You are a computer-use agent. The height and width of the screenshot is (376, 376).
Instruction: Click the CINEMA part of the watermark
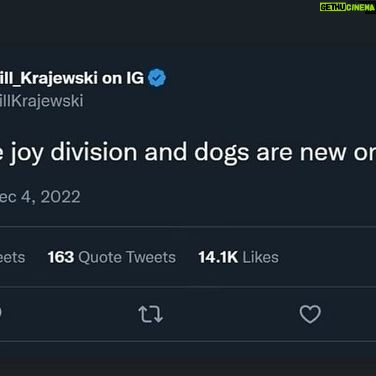point(360,7)
